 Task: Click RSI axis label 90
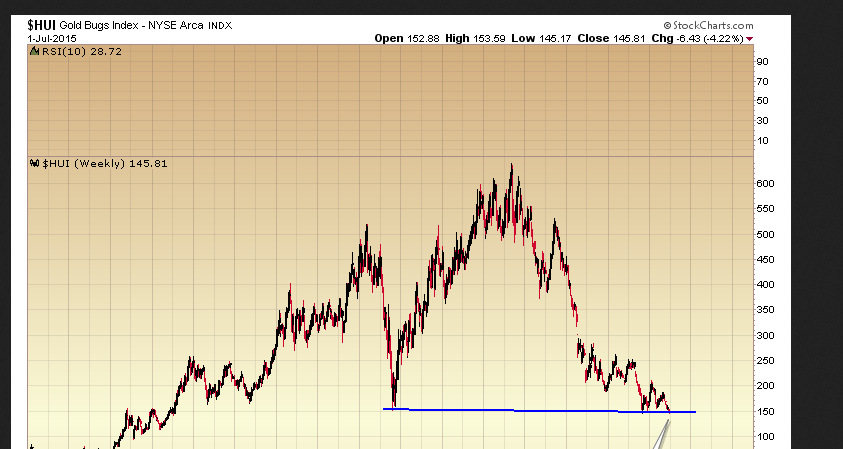(x=762, y=62)
